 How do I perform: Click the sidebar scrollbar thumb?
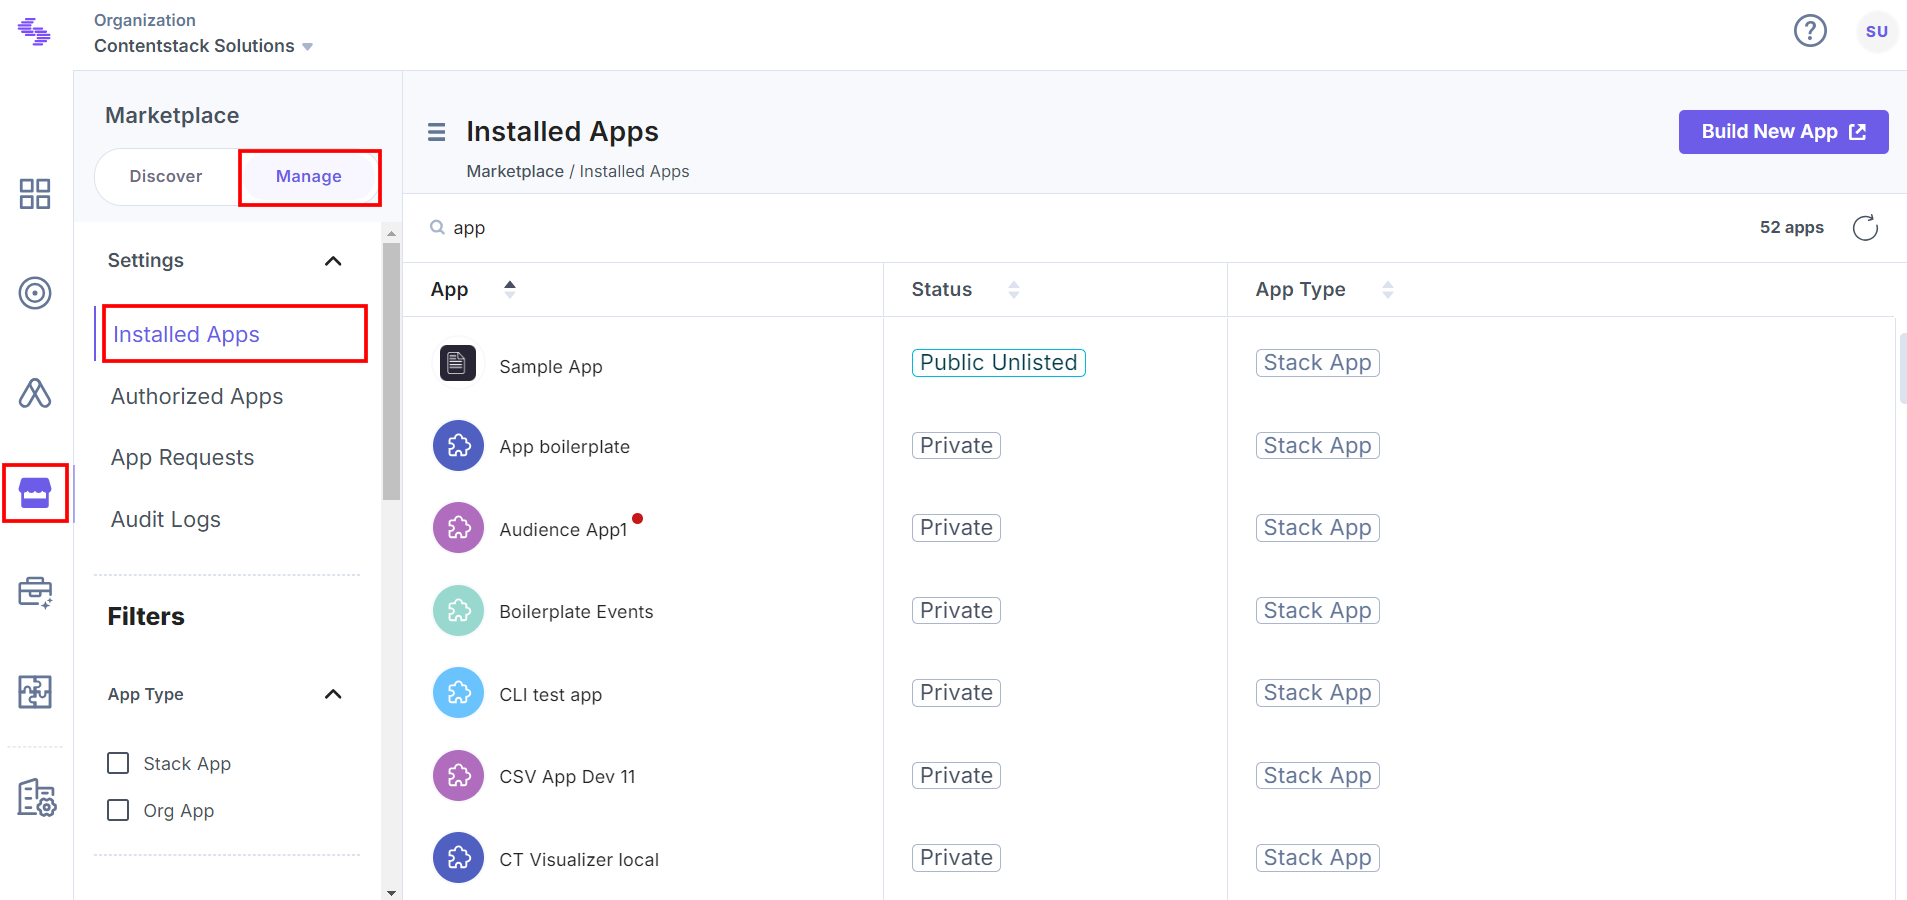click(x=391, y=370)
